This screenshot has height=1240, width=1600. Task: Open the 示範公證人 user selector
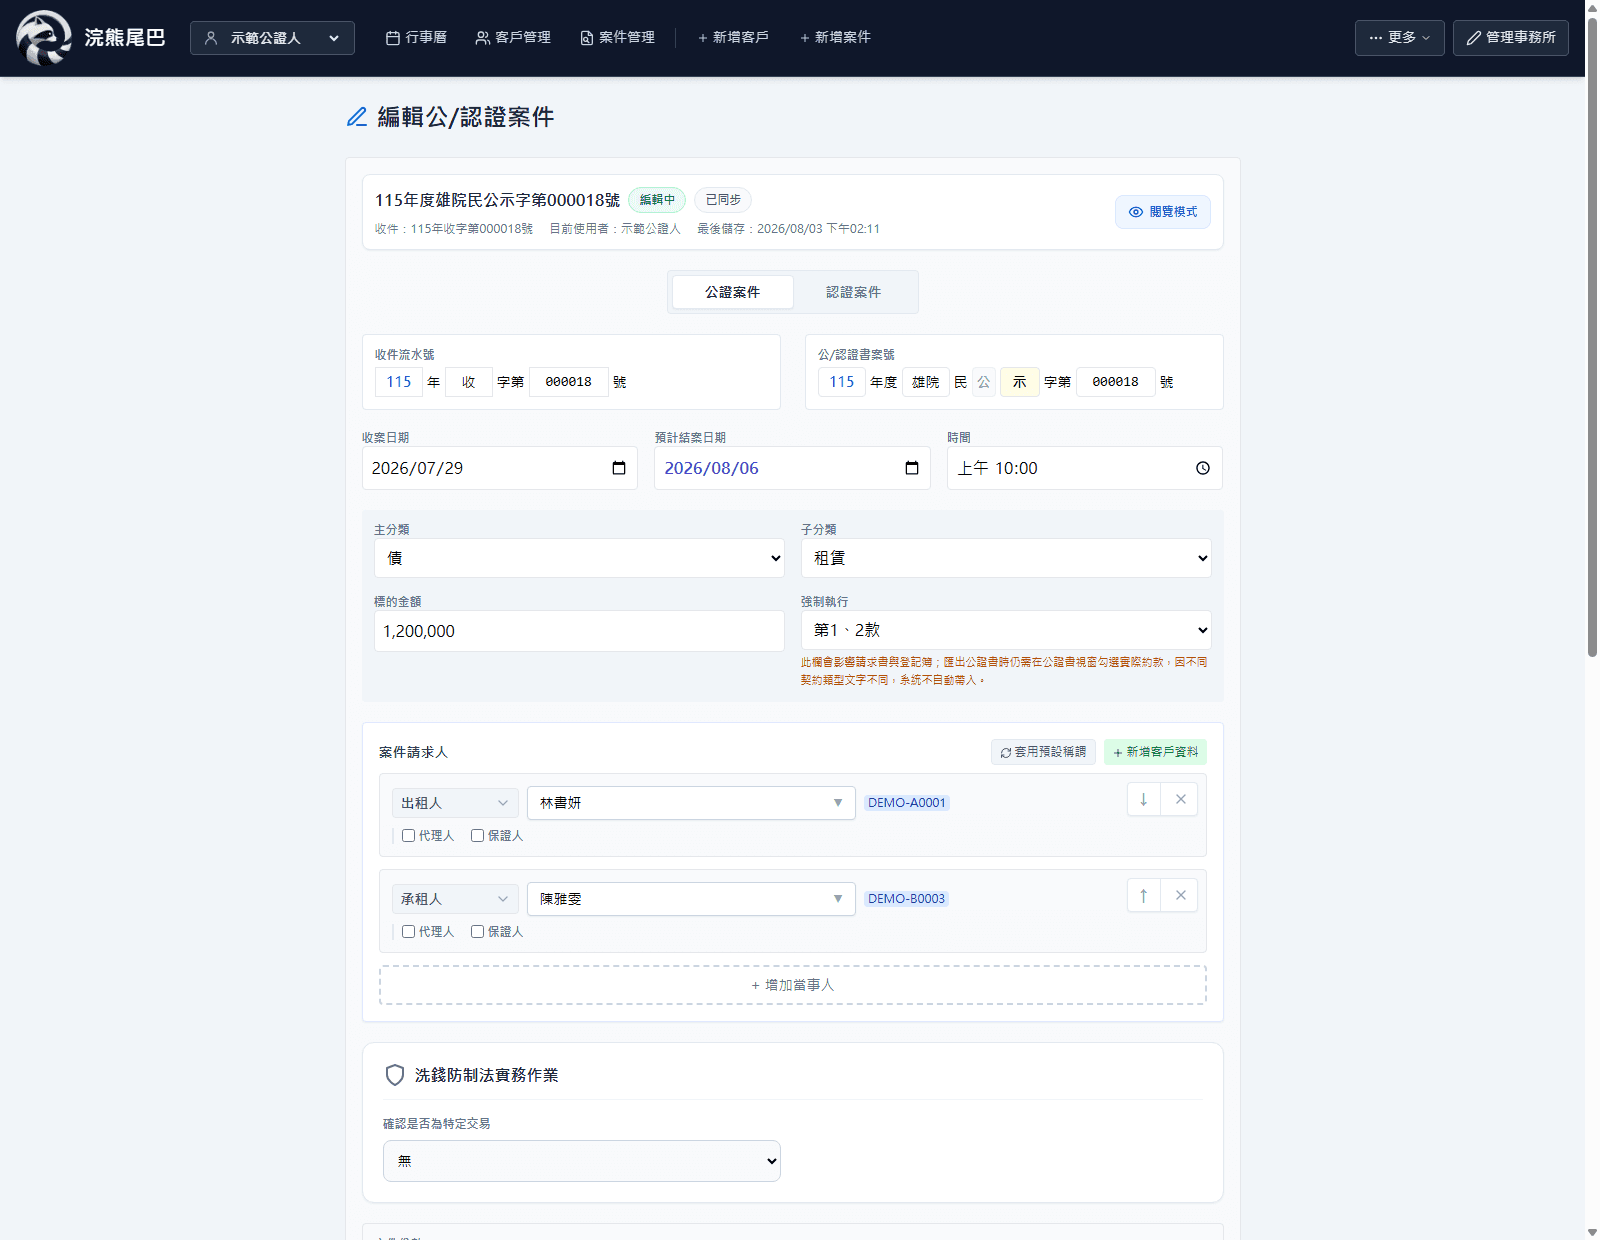[x=272, y=38]
